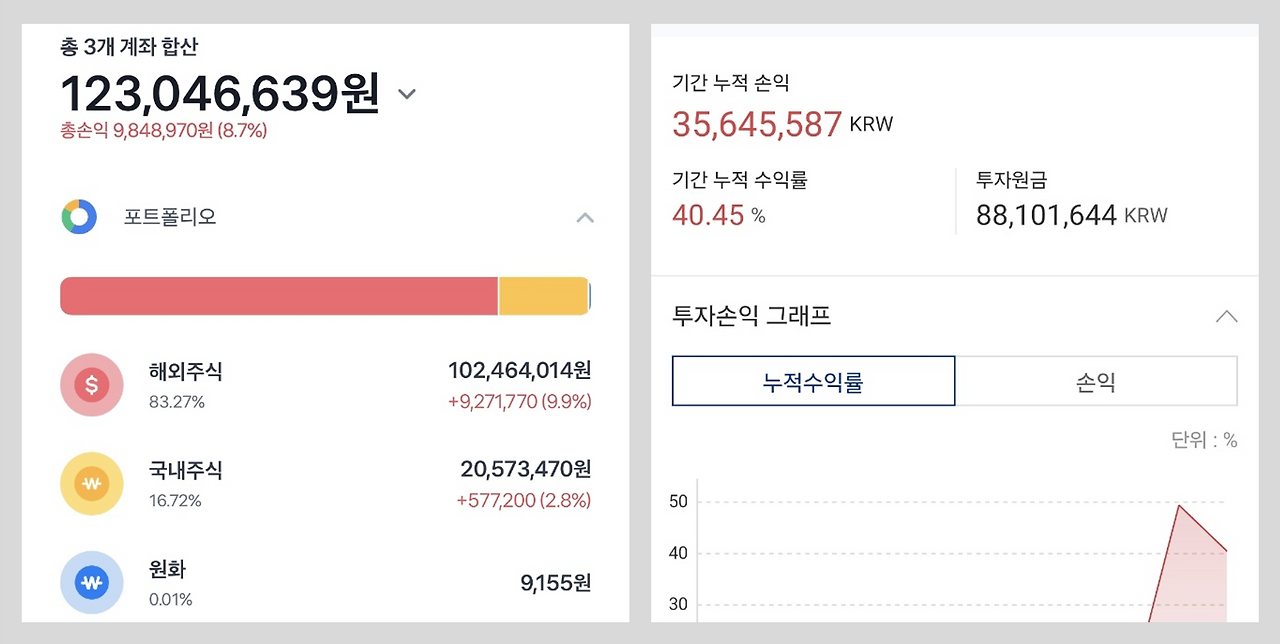Click the yellow won domestic stocks icon
The height and width of the screenshot is (644, 1280).
tap(92, 484)
